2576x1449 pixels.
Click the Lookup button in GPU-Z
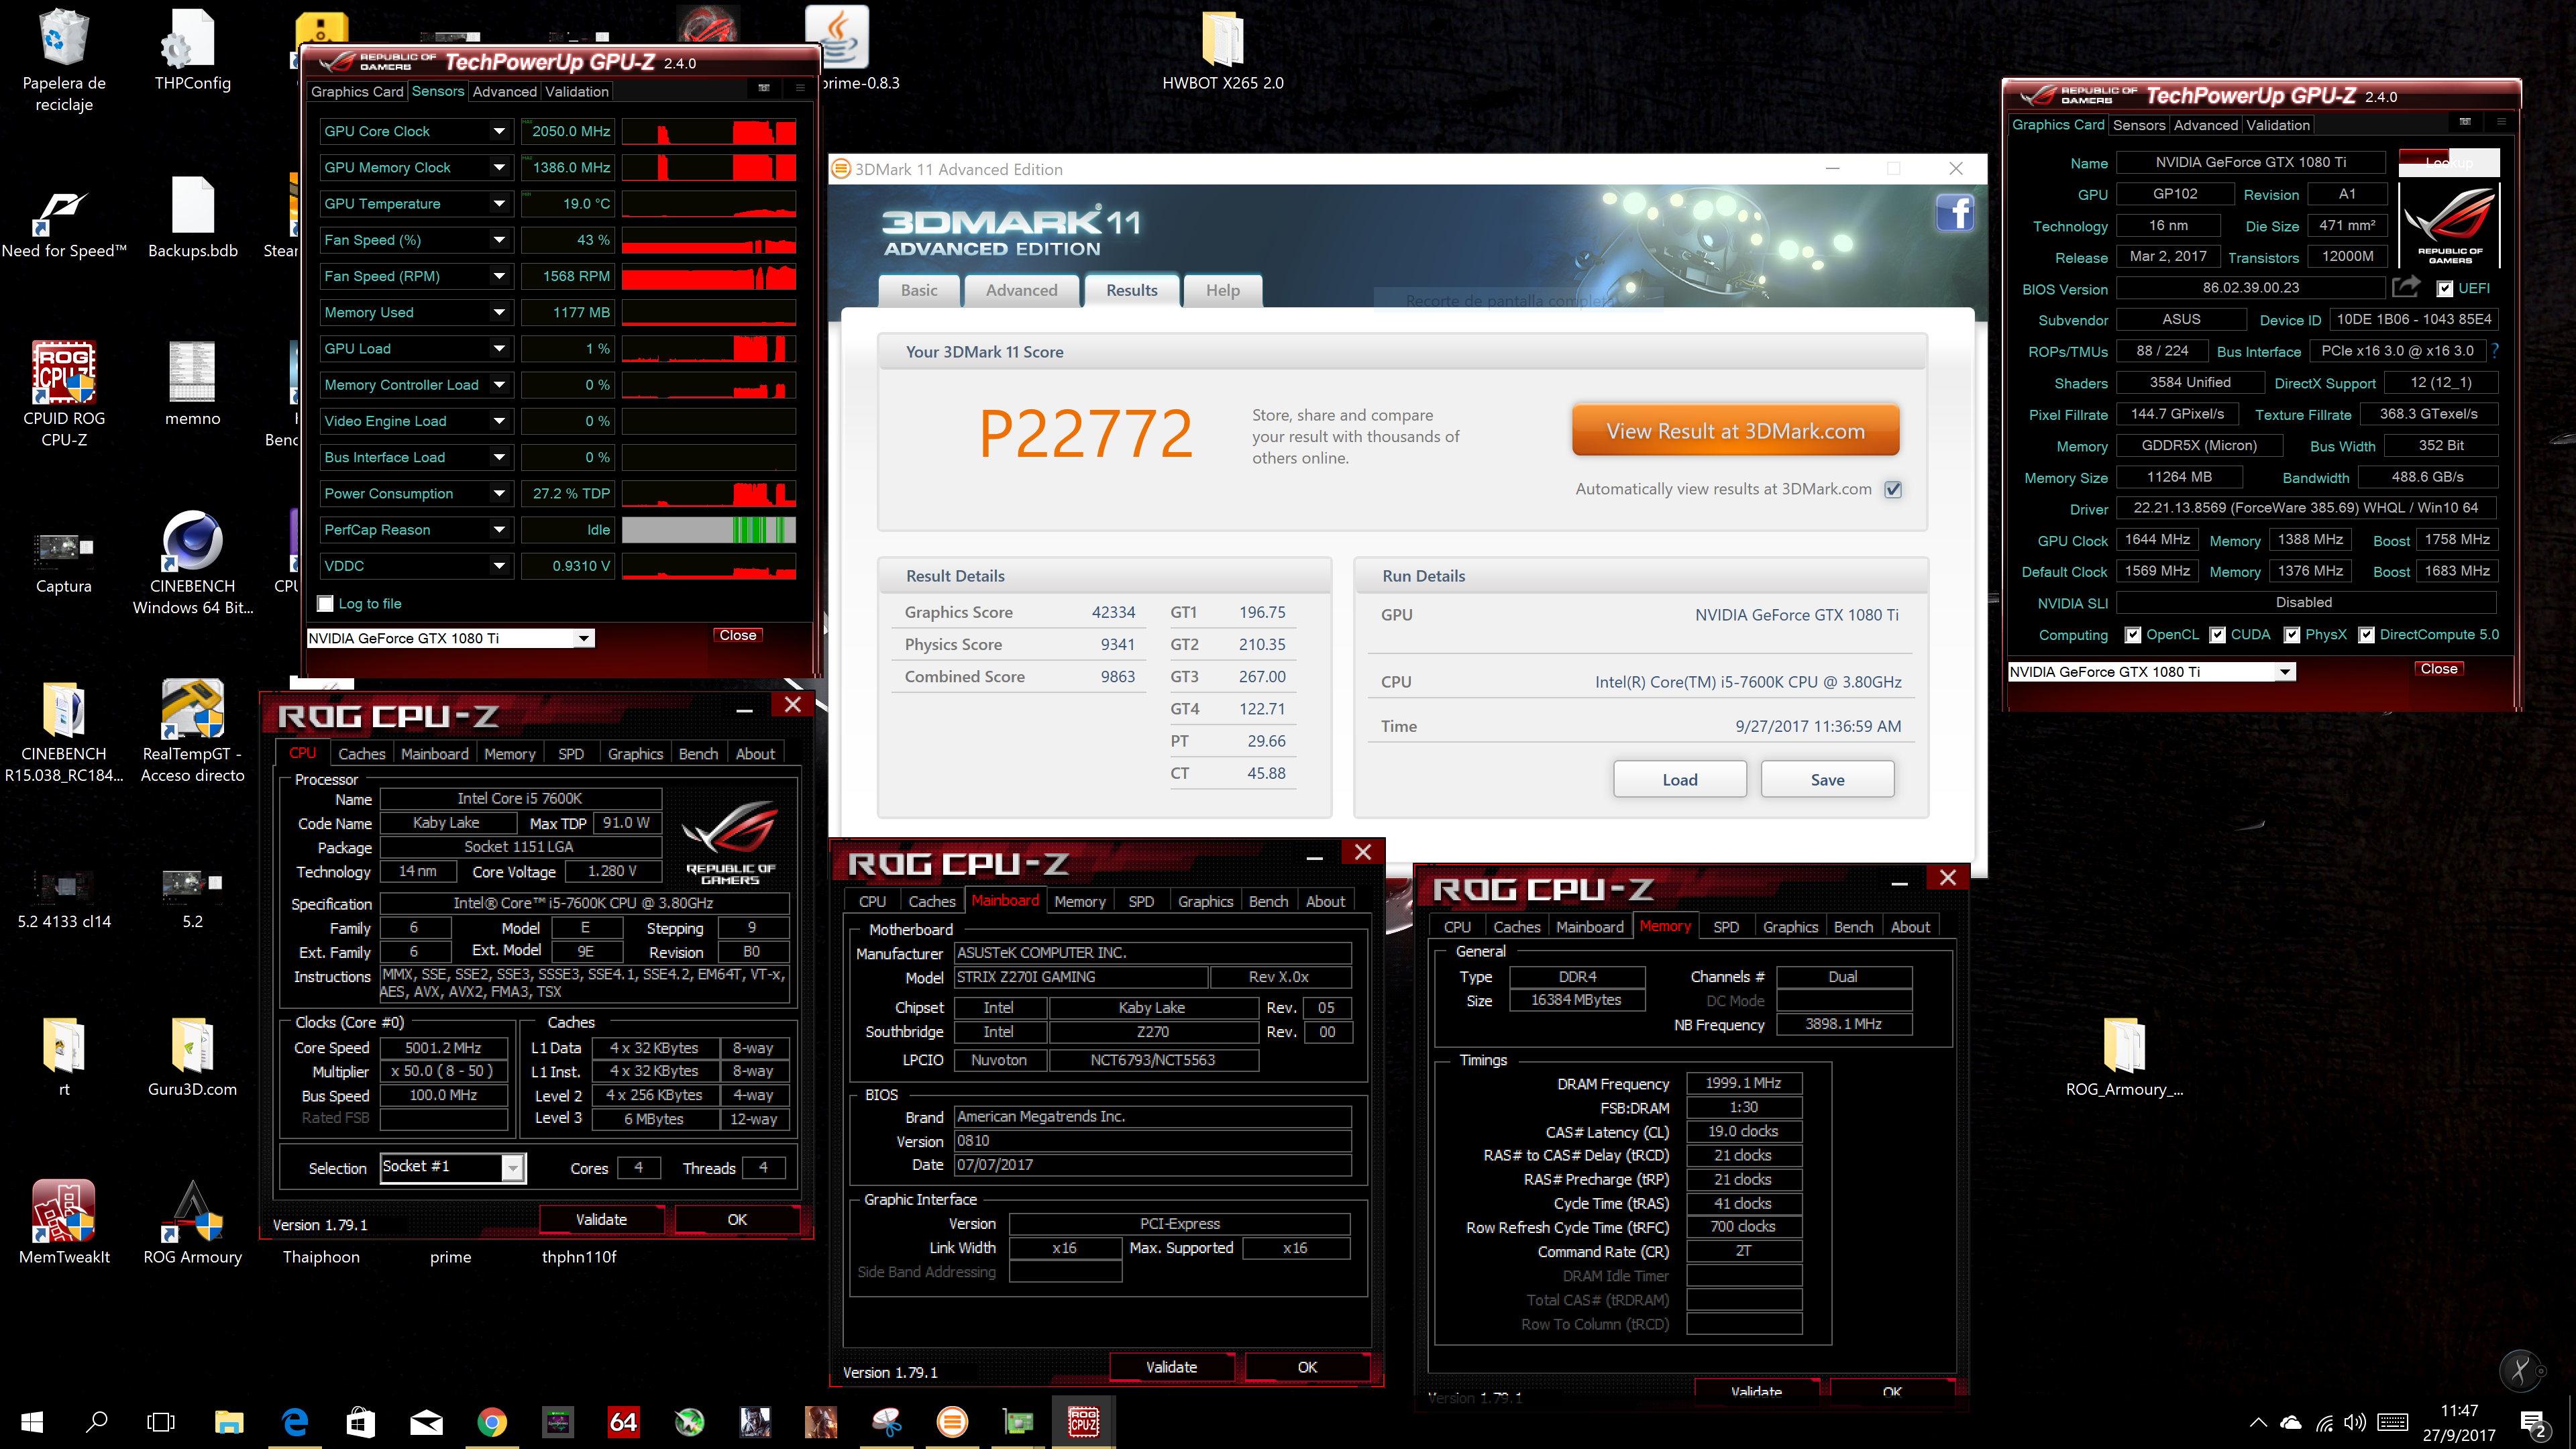[x=2448, y=162]
